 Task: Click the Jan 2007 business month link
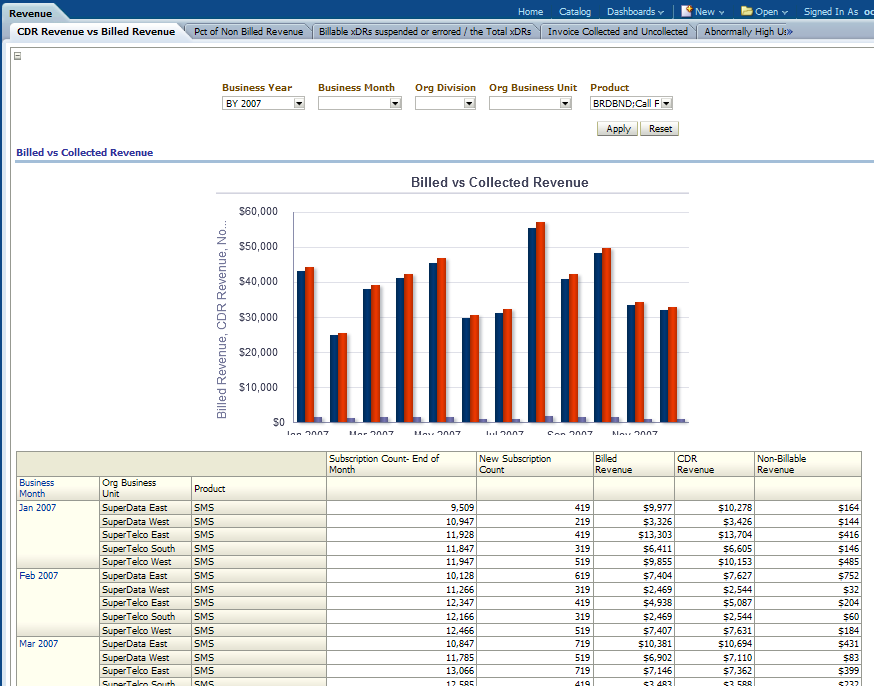(37, 508)
